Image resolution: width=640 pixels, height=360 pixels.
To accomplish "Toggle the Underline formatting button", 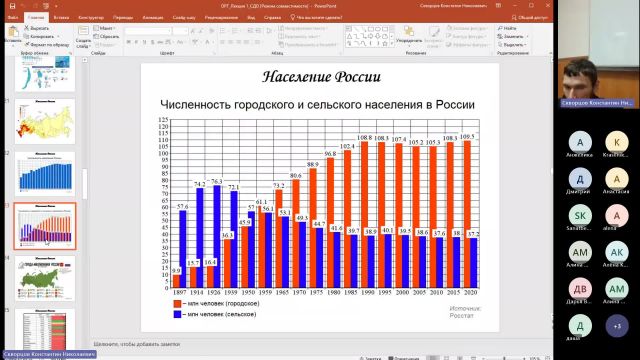I will (x=144, y=42).
